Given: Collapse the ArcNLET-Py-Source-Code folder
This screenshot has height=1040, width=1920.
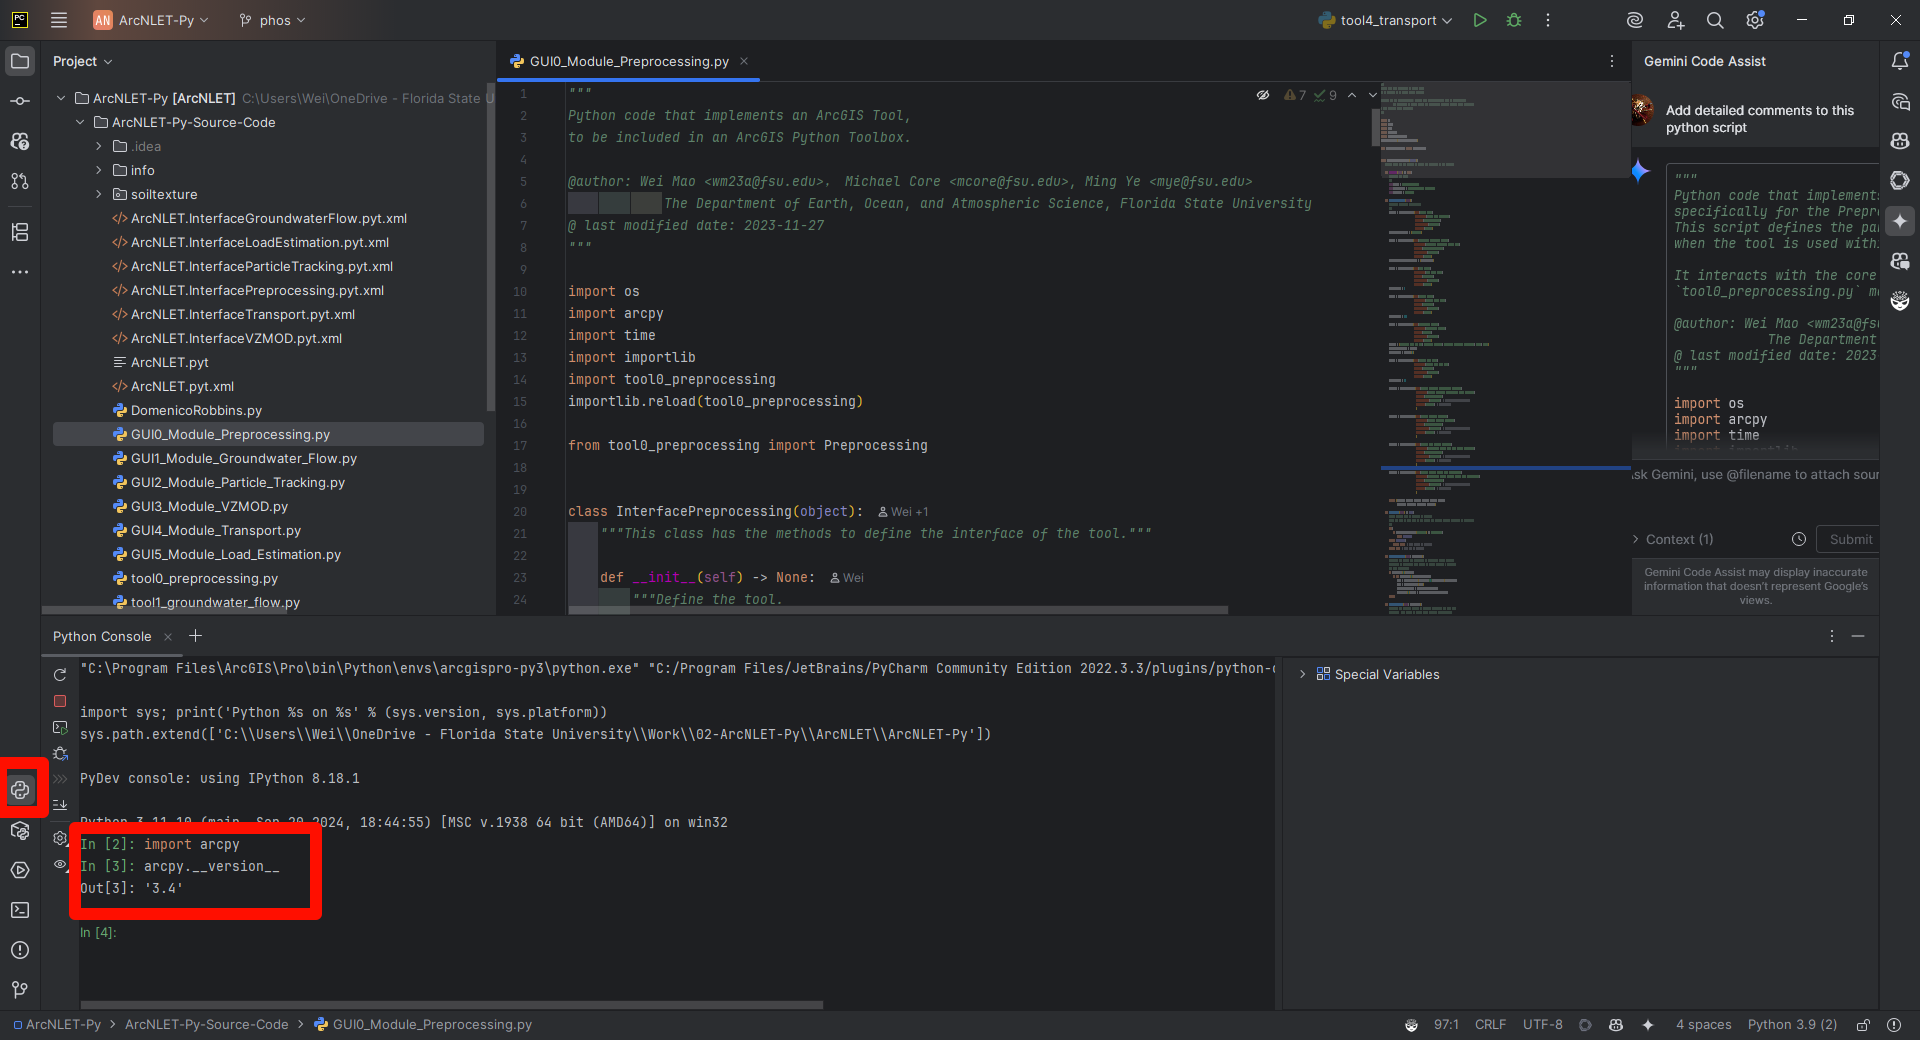Looking at the screenshot, I should click(x=80, y=122).
